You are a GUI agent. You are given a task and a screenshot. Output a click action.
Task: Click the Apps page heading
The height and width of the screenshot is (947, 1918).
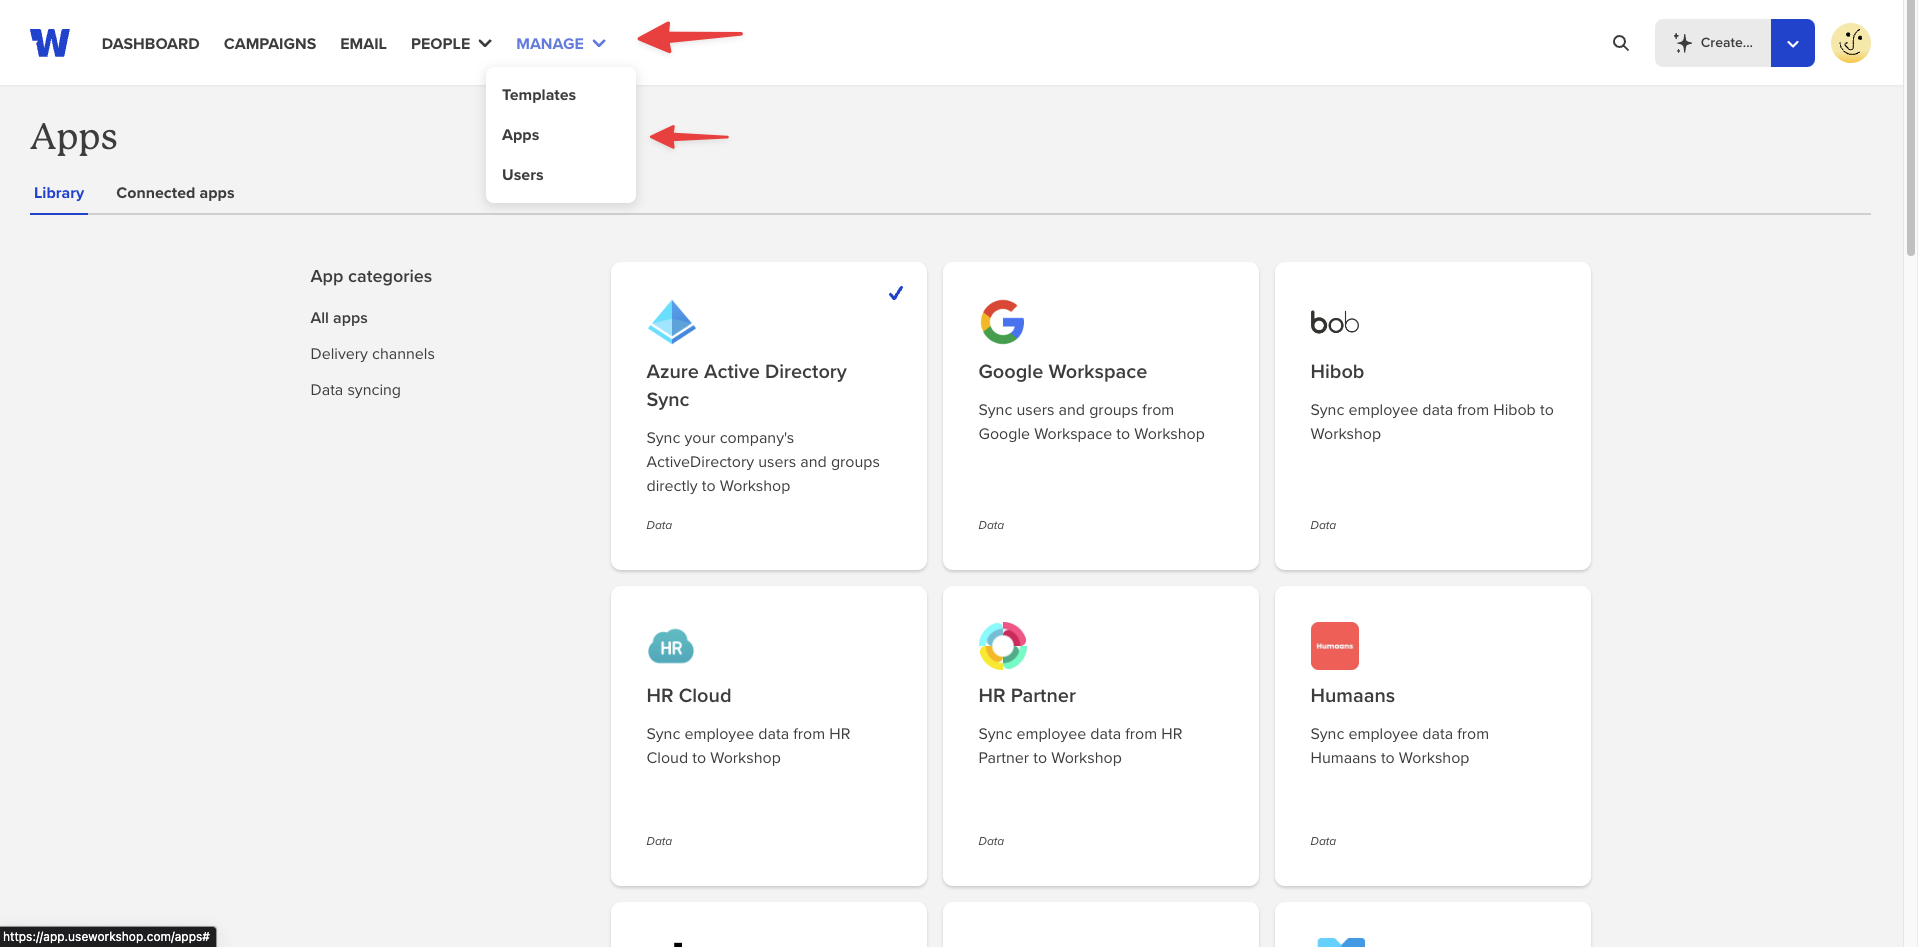coord(74,137)
